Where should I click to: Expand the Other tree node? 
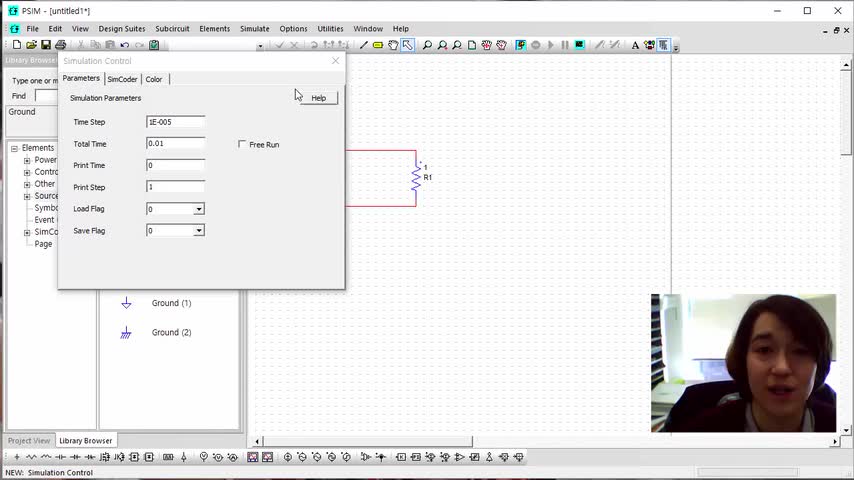(x=27, y=185)
